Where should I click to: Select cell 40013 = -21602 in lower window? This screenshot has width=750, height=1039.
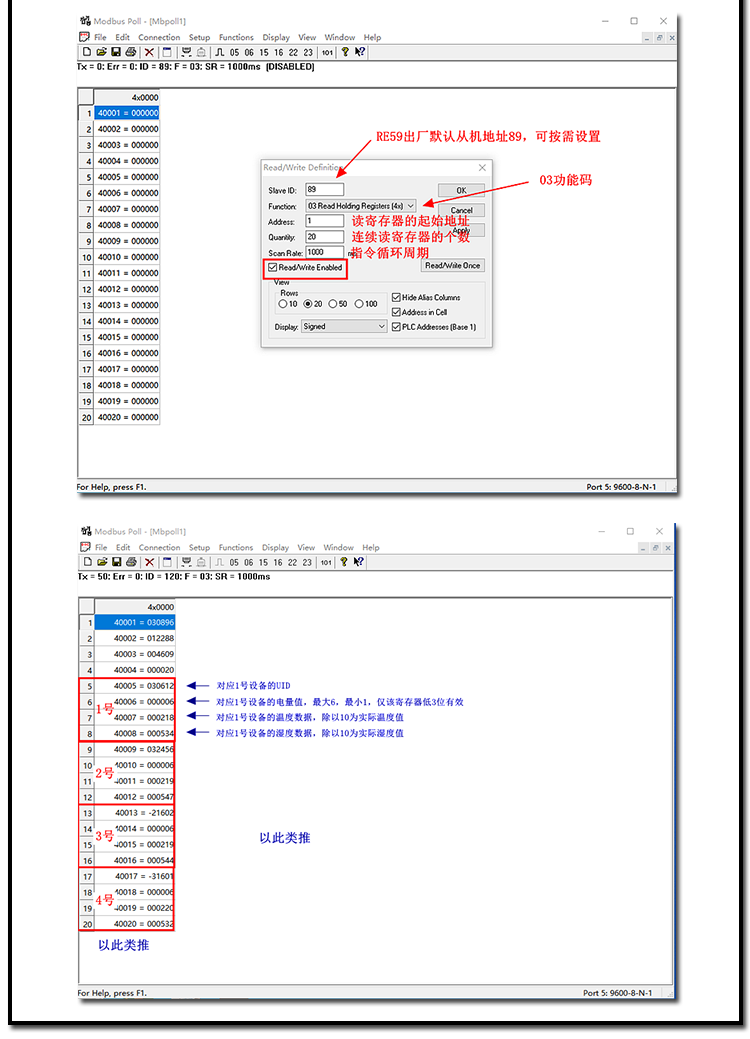(134, 813)
